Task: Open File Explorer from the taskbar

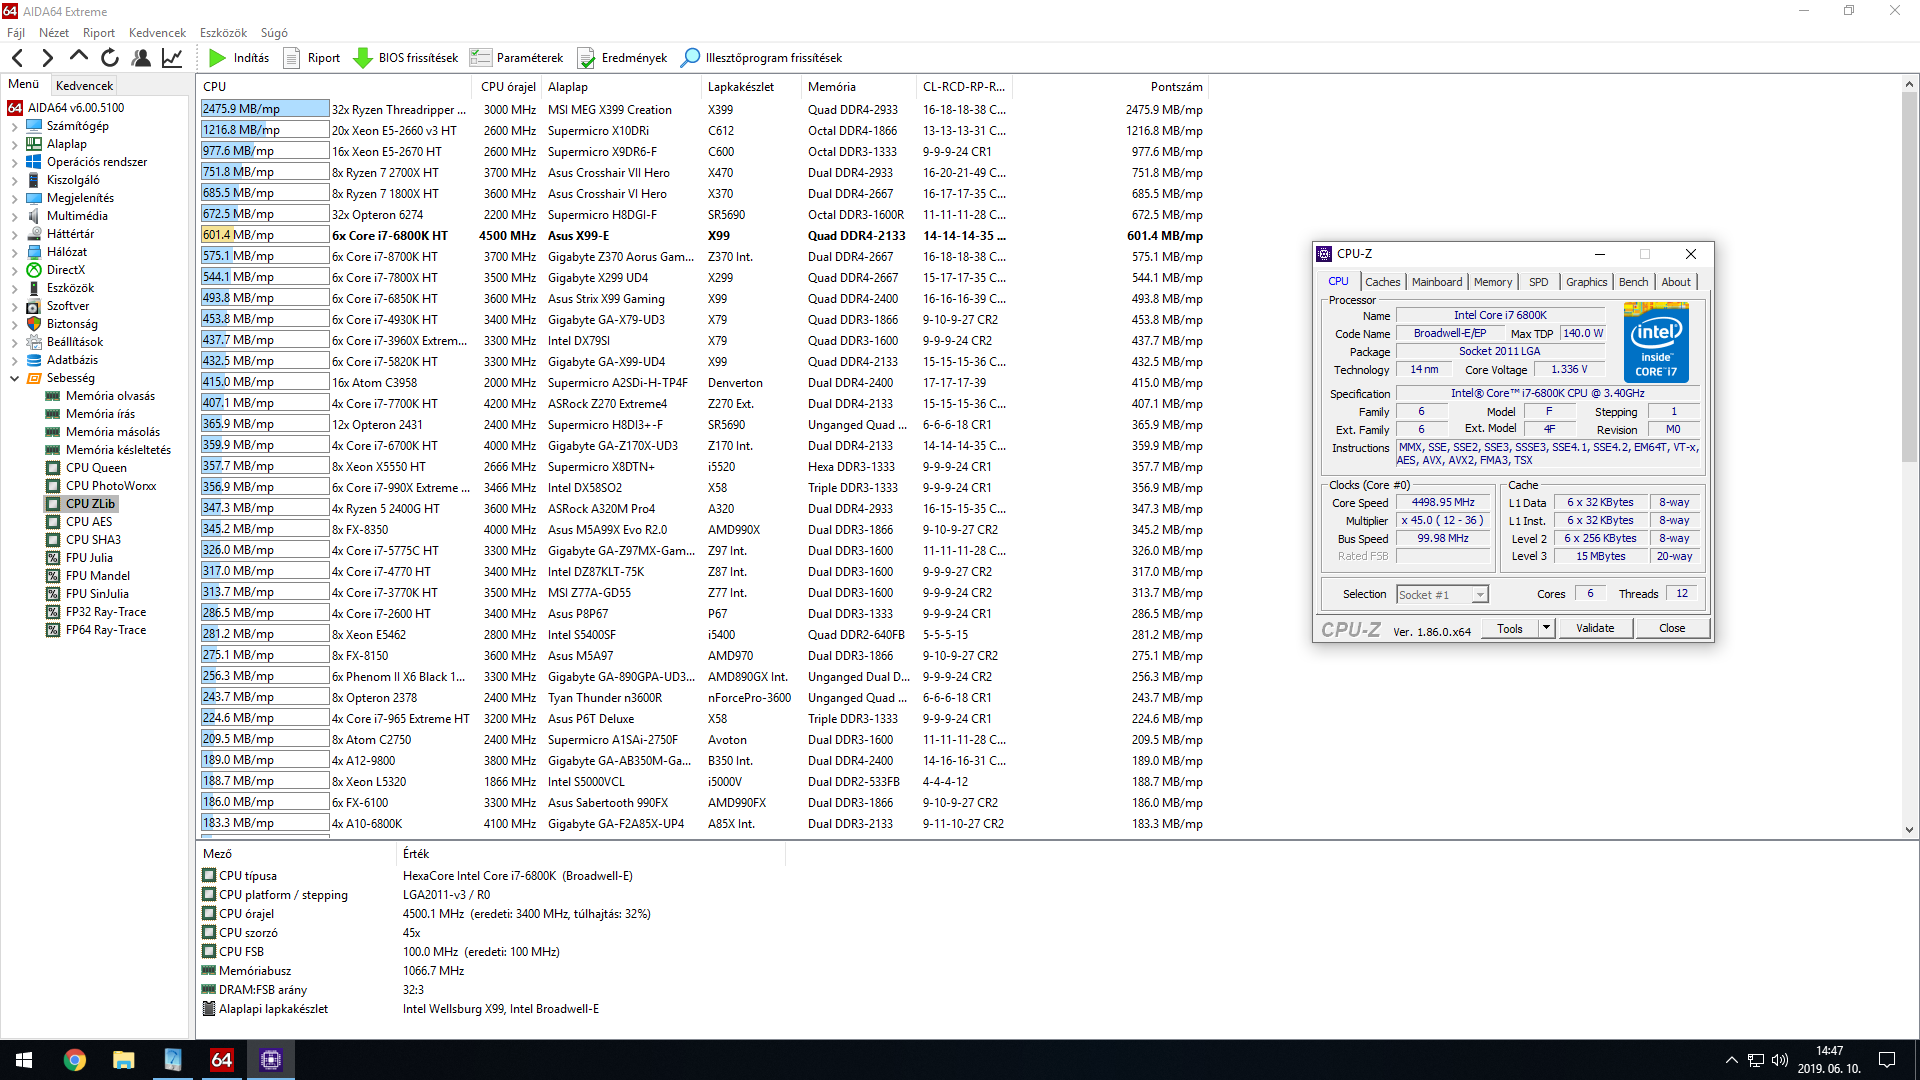Action: coord(123,1060)
